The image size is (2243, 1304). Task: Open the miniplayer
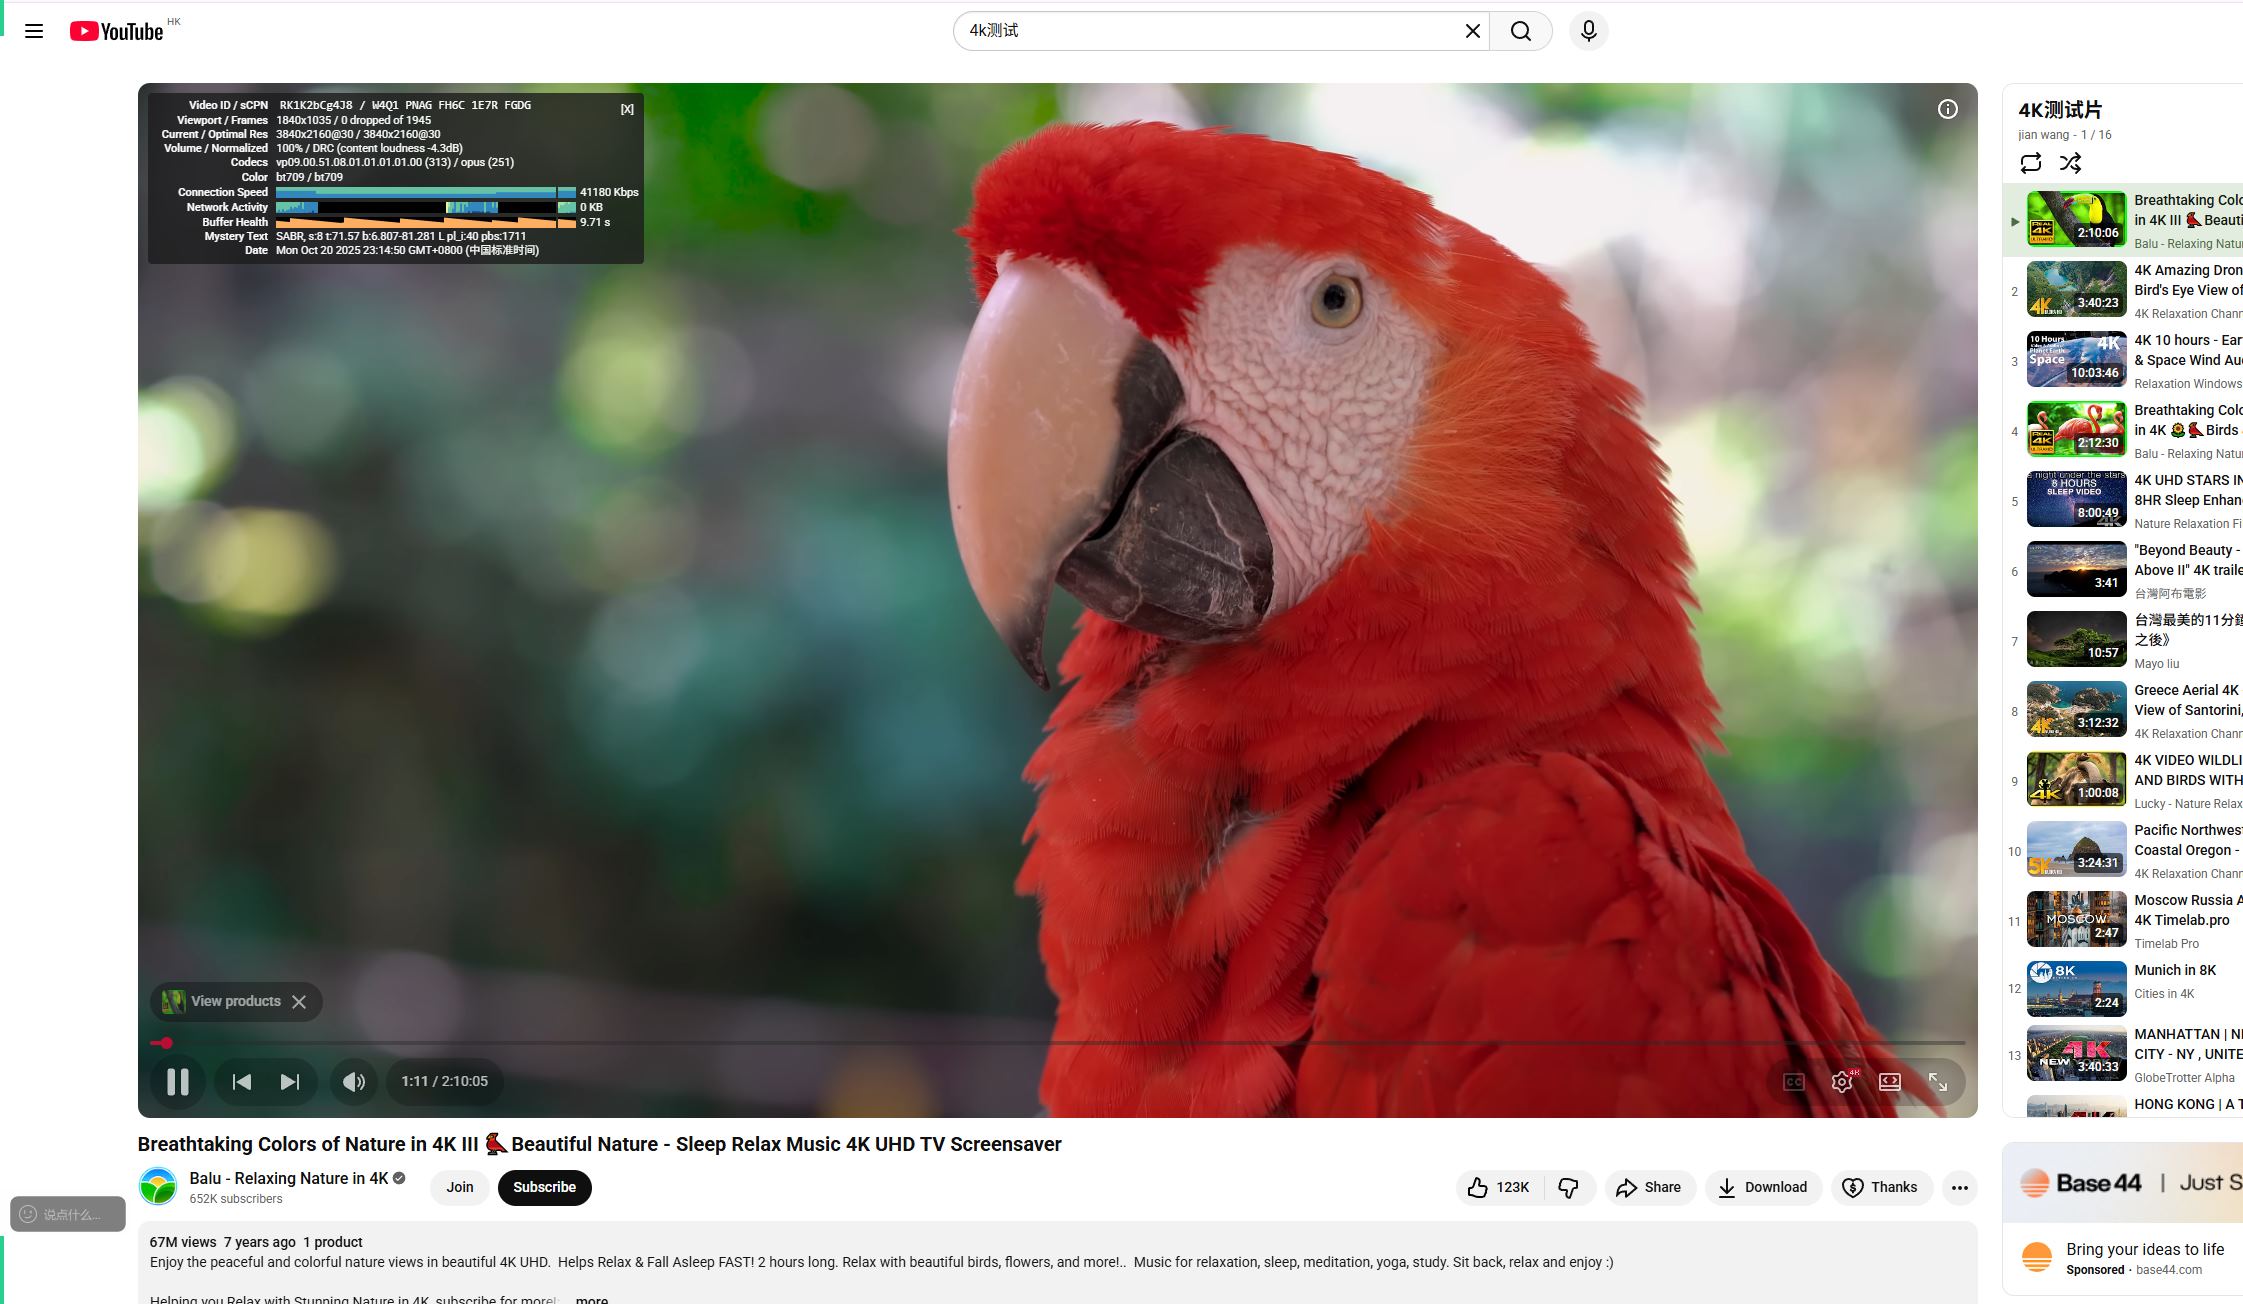point(1889,1081)
